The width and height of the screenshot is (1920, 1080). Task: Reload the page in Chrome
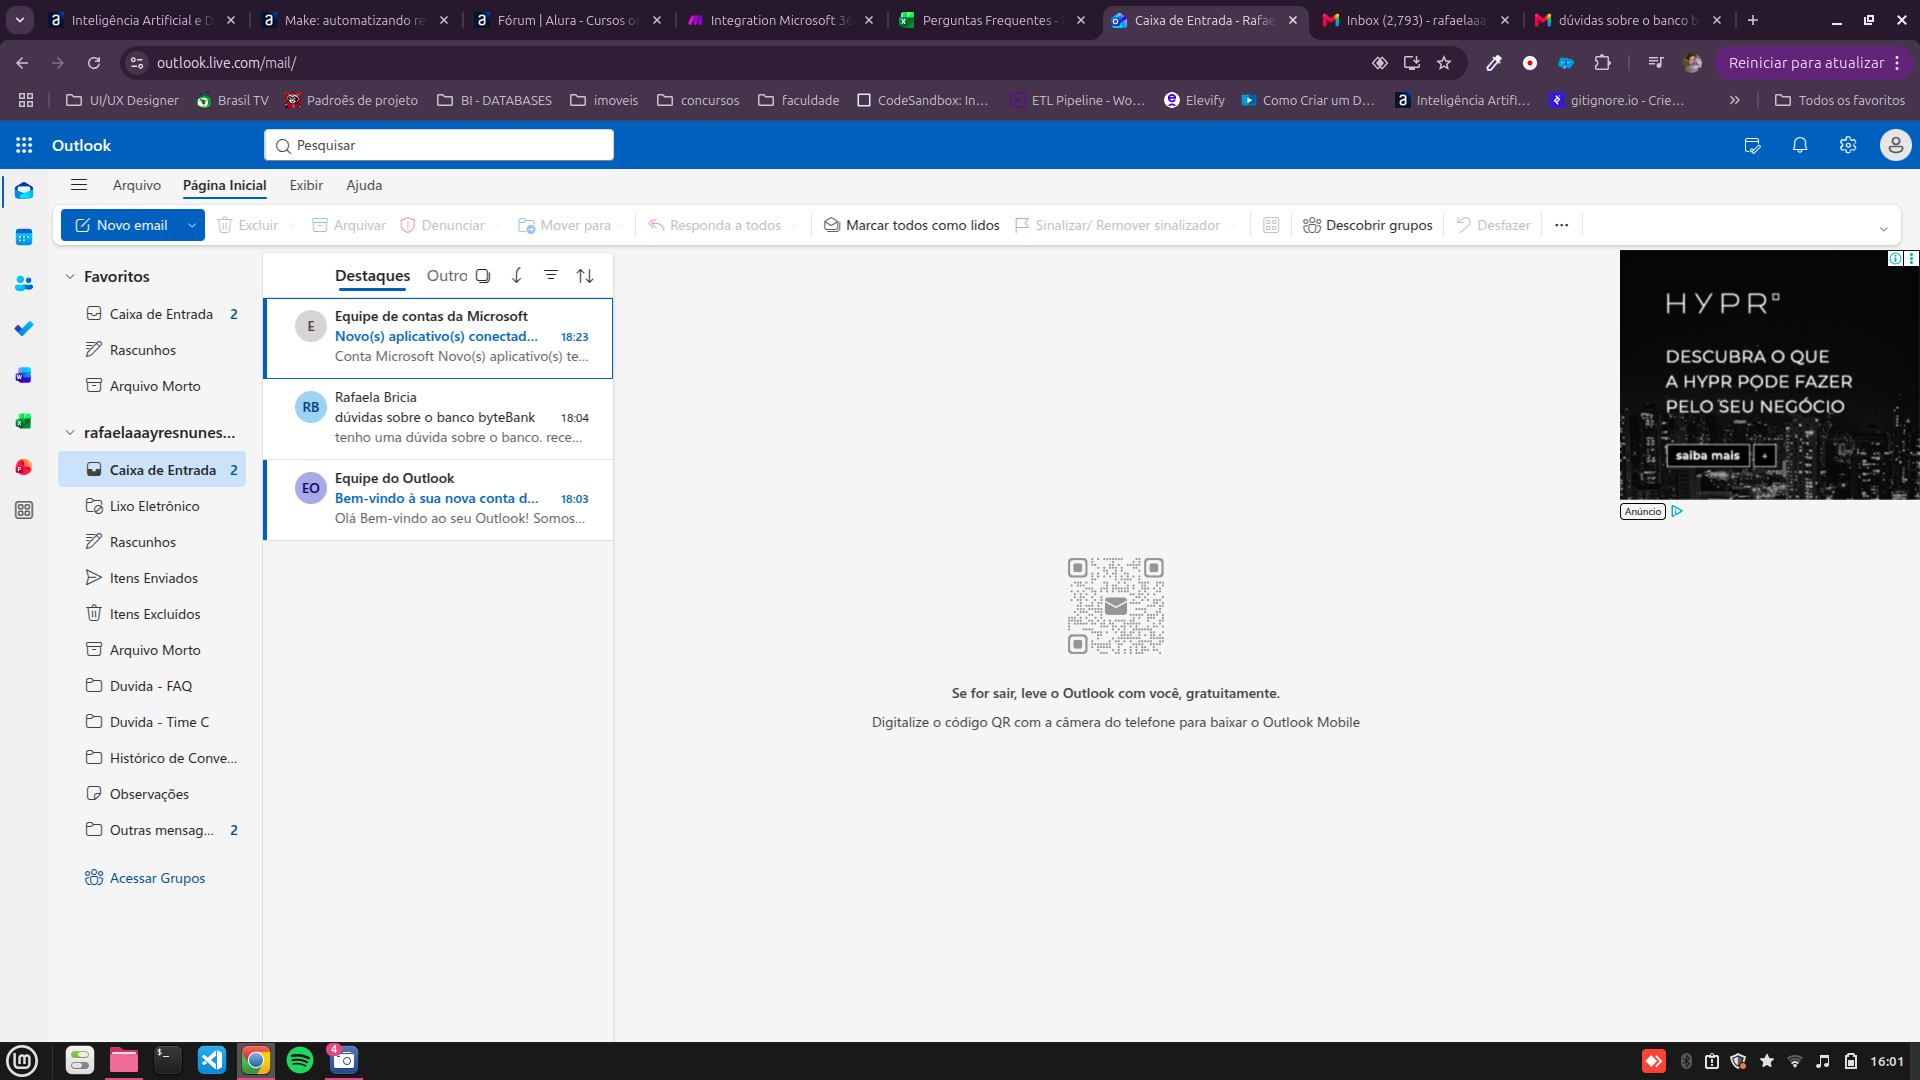click(94, 63)
